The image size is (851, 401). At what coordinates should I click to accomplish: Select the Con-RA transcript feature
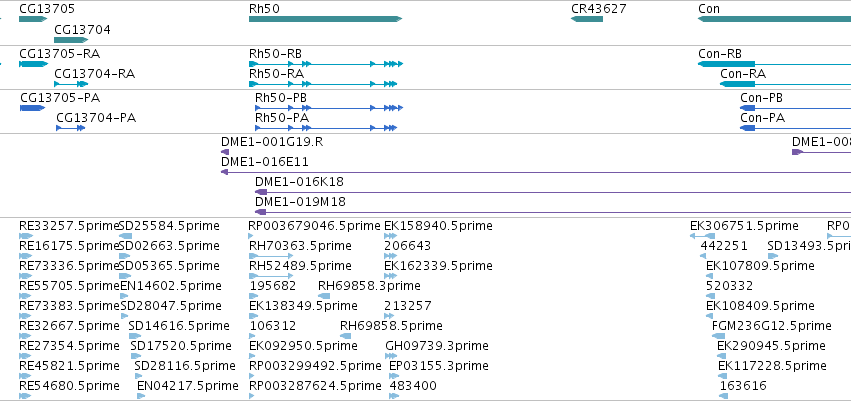pyautogui.click(x=785, y=84)
